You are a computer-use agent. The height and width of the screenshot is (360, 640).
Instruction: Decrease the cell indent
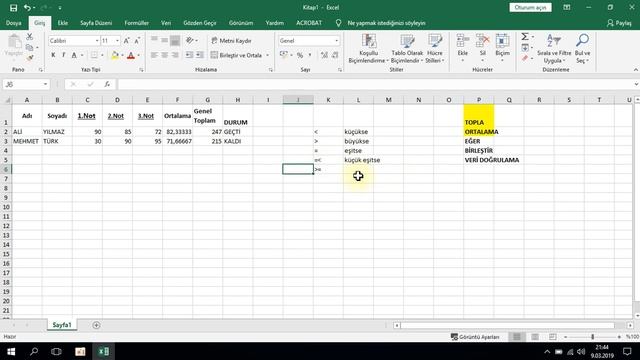click(x=189, y=55)
